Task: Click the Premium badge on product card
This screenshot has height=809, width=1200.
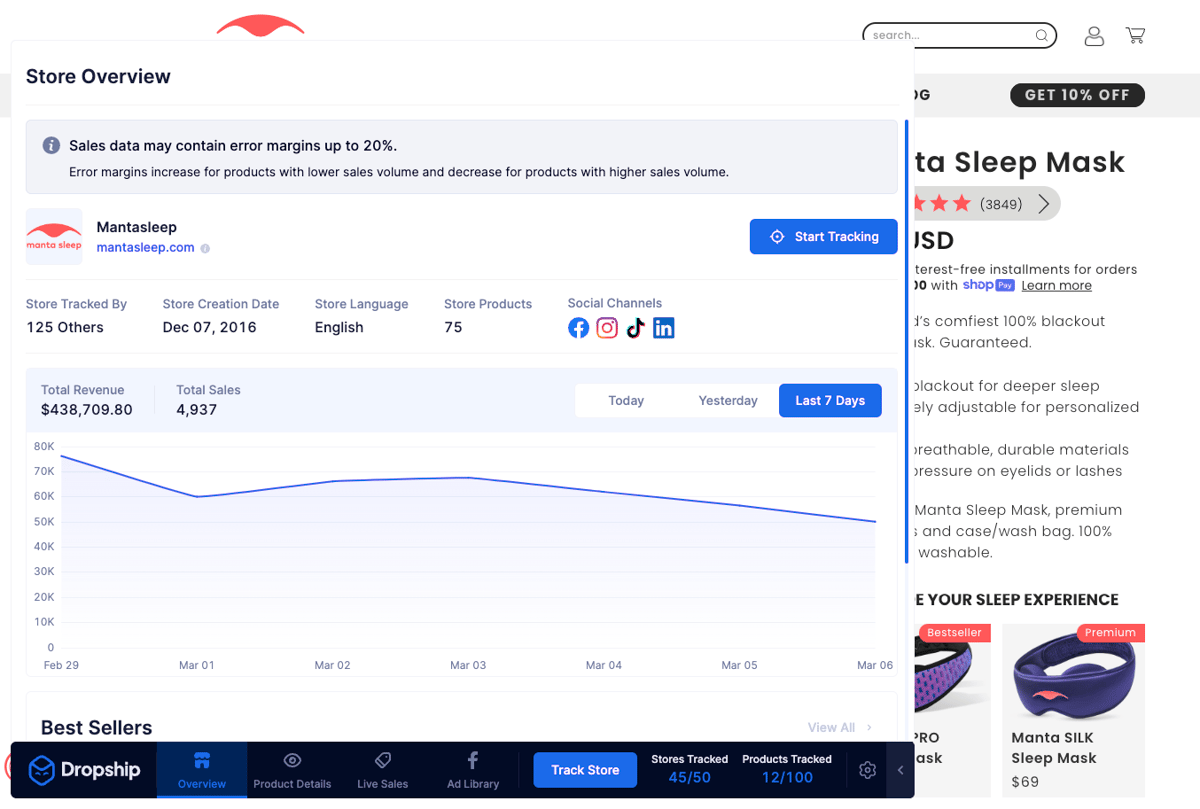Action: (x=1111, y=632)
